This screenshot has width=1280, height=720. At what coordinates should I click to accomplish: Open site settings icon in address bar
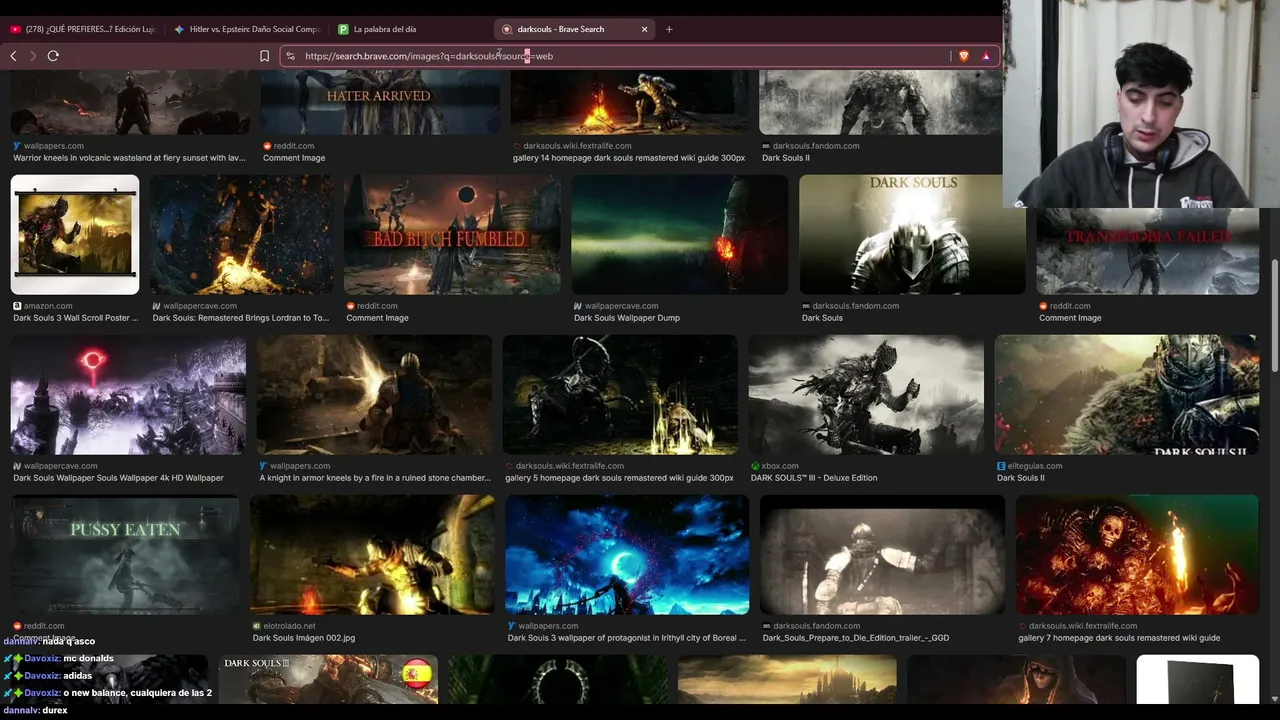291,56
